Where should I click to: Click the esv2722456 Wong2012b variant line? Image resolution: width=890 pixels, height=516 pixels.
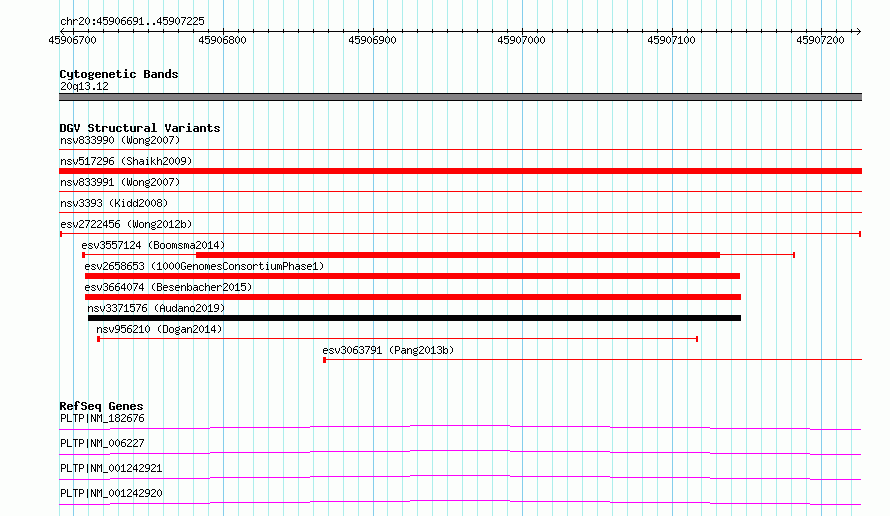click(460, 234)
